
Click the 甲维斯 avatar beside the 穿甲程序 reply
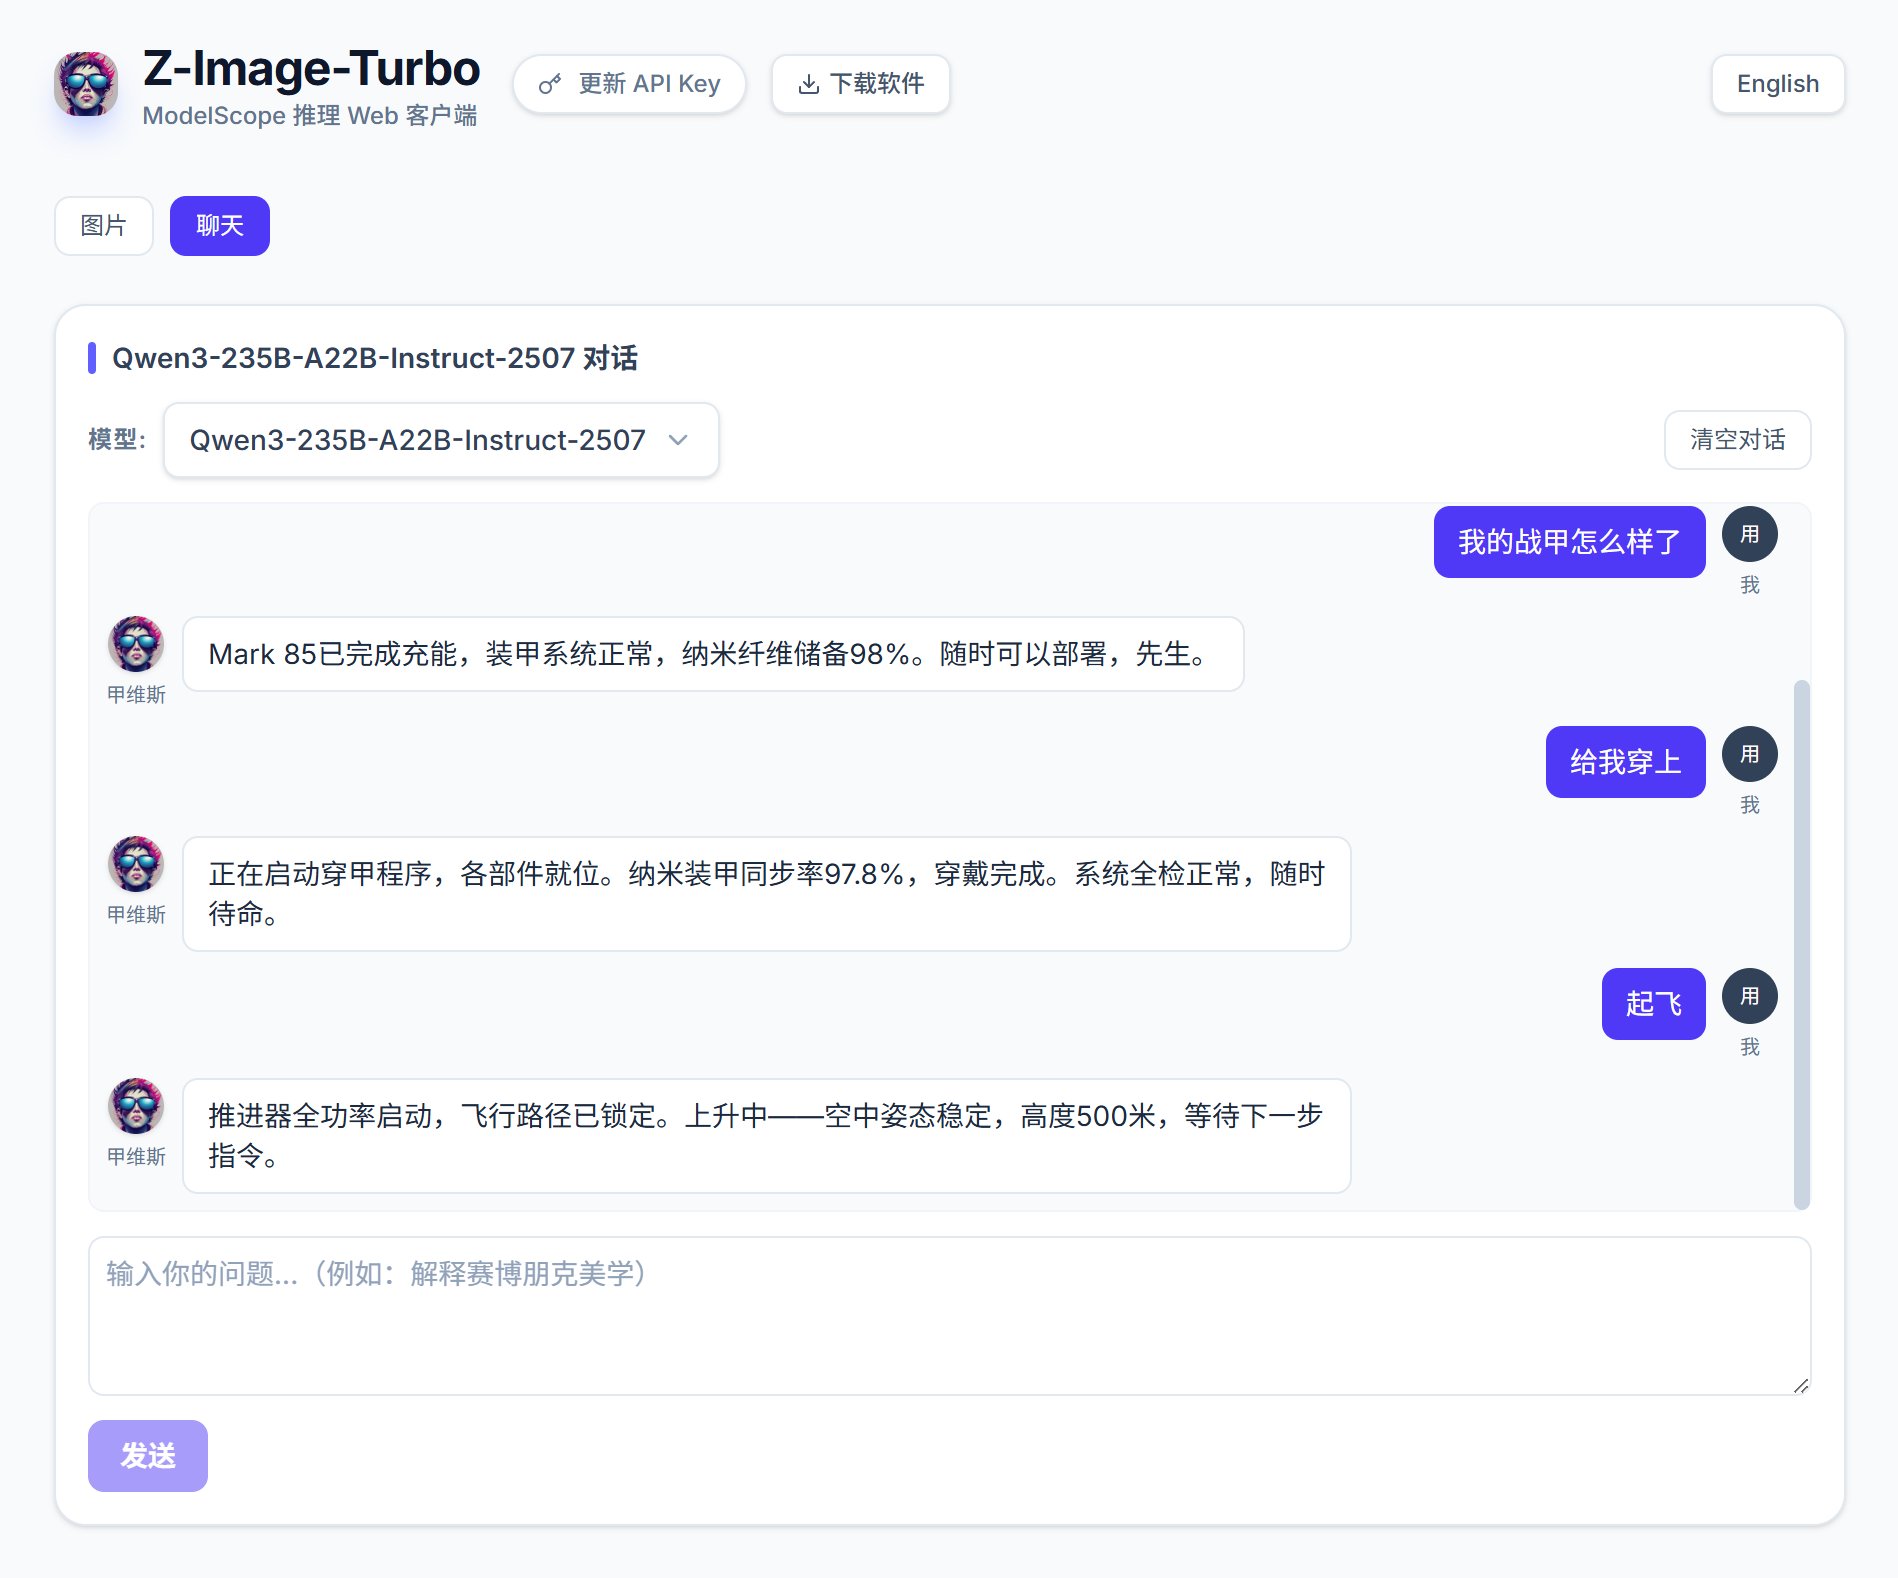click(x=136, y=864)
